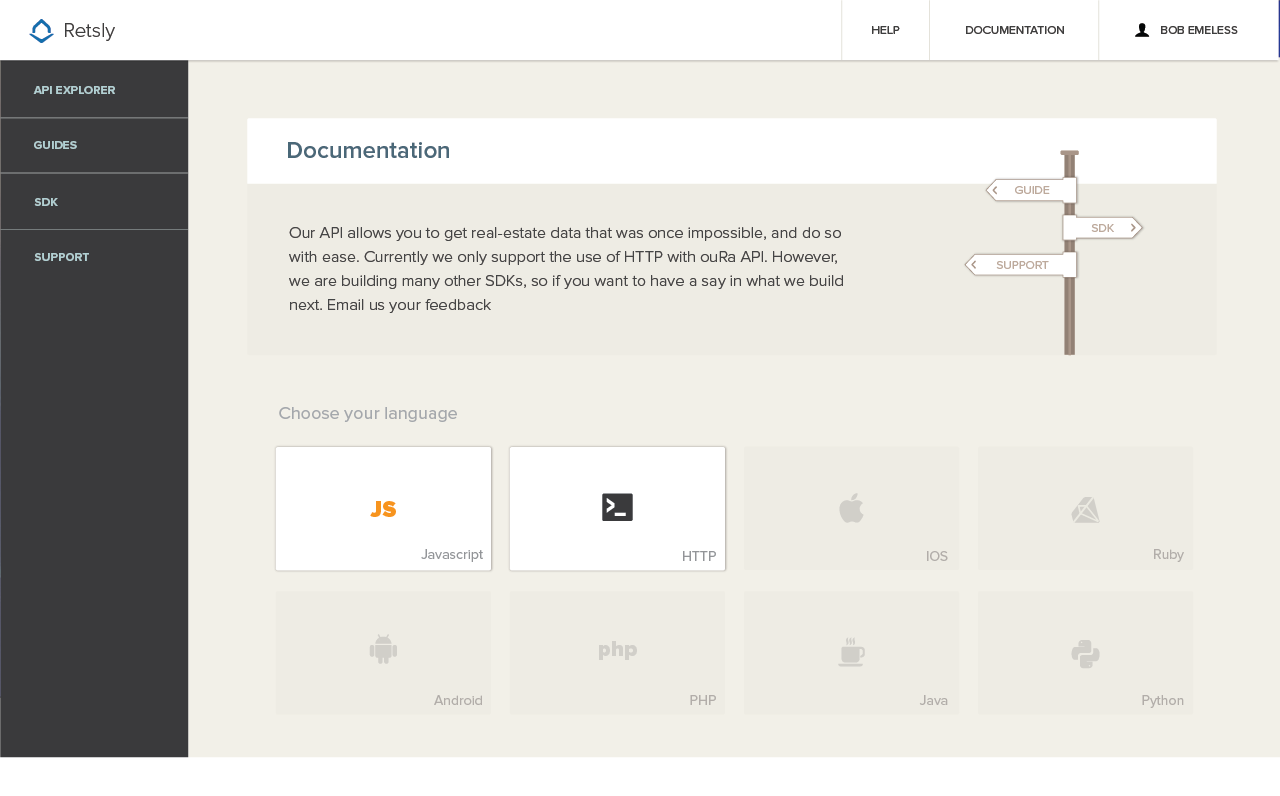This screenshot has height=796, width=1280.
Task: Select the HTTP terminal icon
Action: (x=617, y=507)
